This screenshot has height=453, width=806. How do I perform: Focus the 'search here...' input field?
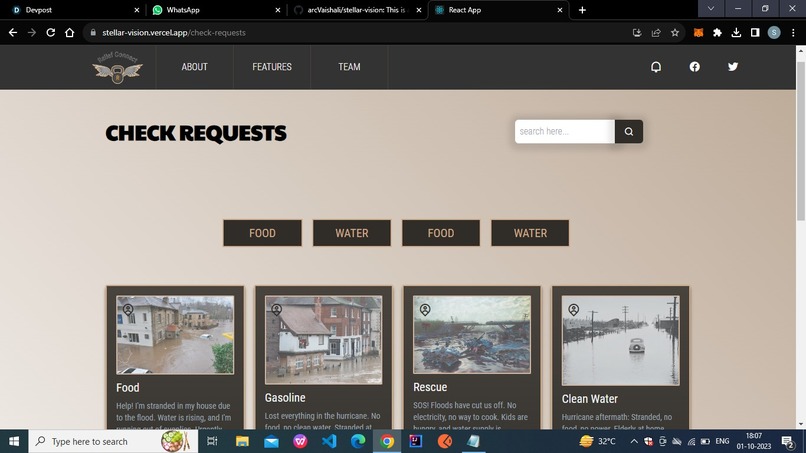click(x=564, y=132)
